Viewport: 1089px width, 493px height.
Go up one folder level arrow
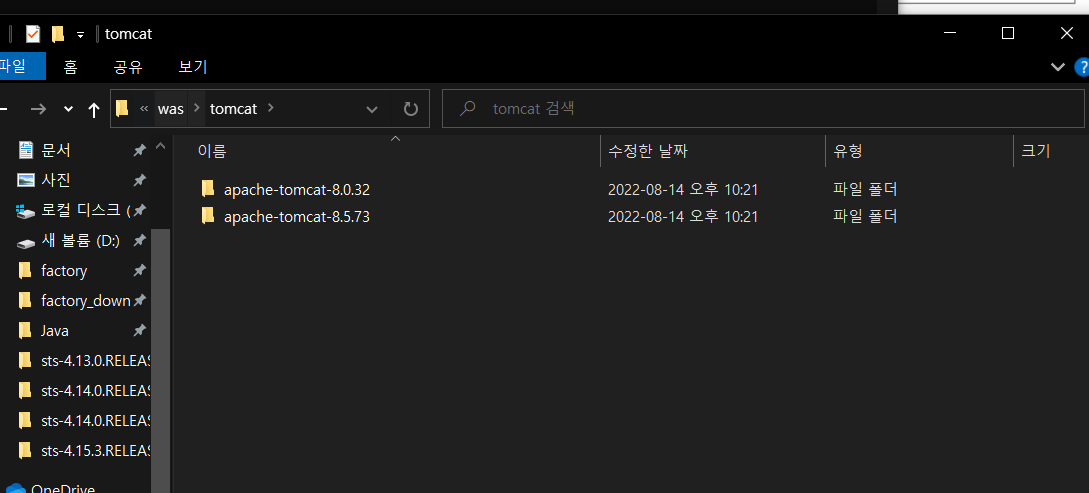point(94,109)
